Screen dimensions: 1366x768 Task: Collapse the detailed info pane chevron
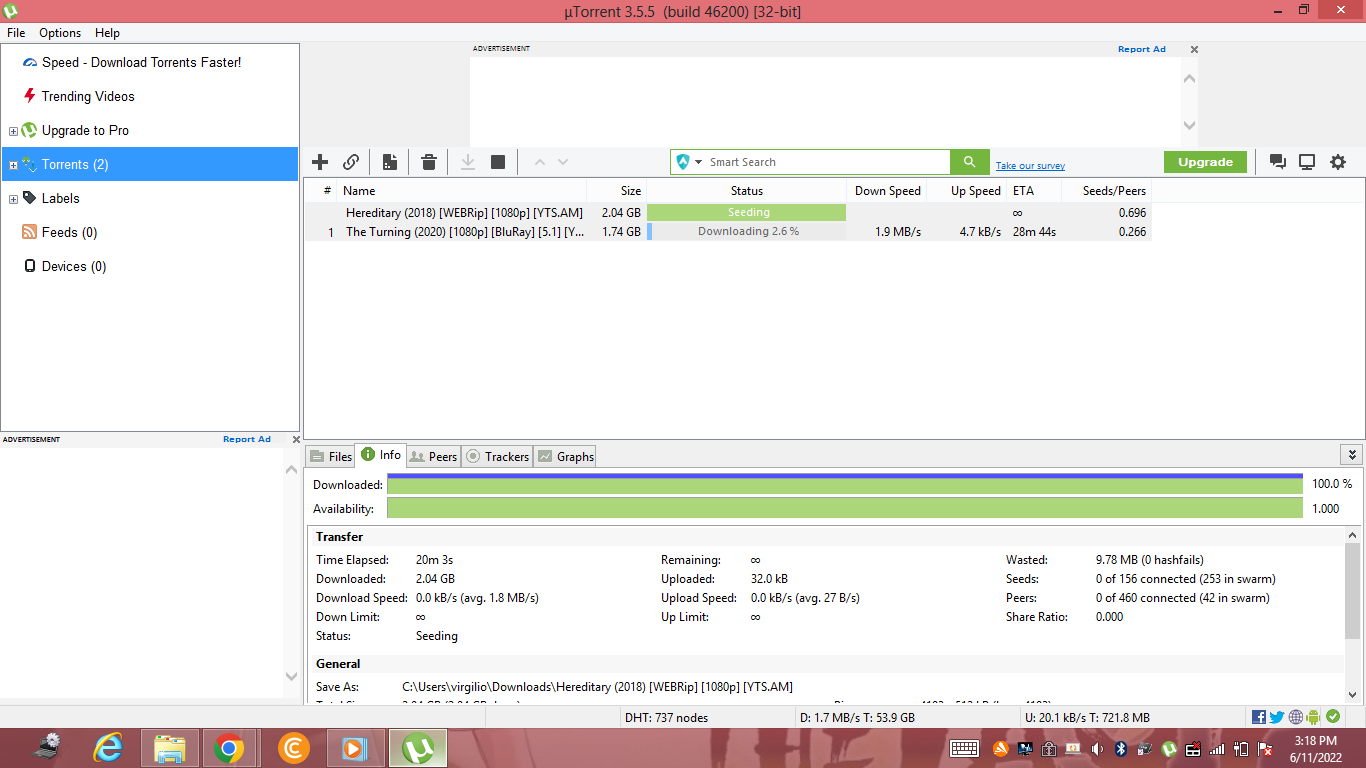pyautogui.click(x=1352, y=455)
